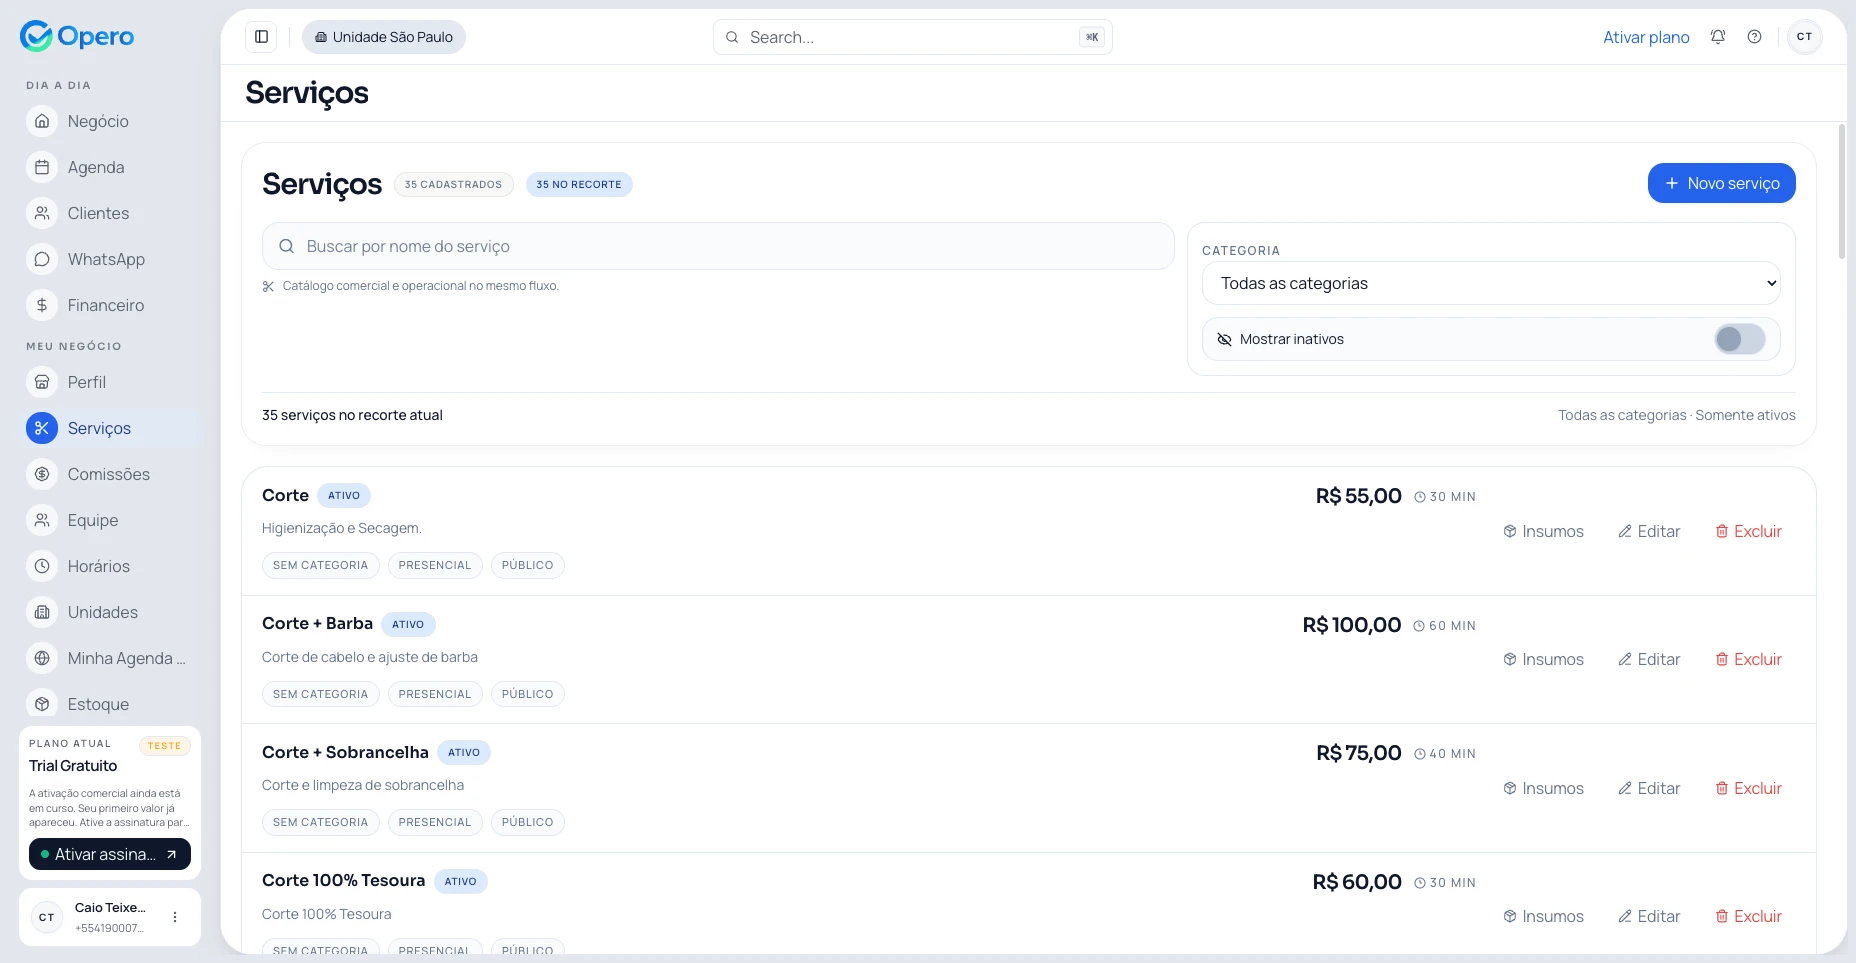1856x963 pixels.
Task: Navigate to Comissões in sidebar
Action: [x=108, y=474]
